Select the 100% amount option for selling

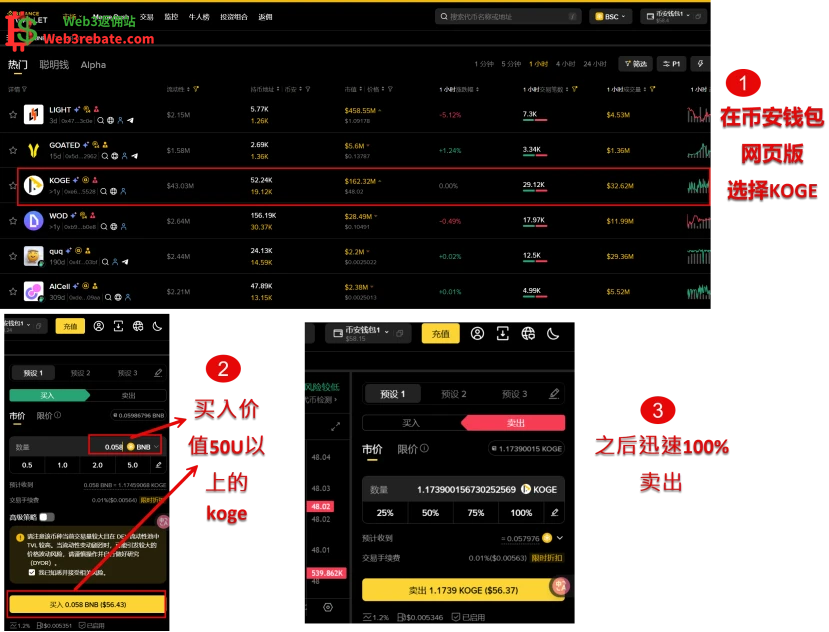point(521,513)
